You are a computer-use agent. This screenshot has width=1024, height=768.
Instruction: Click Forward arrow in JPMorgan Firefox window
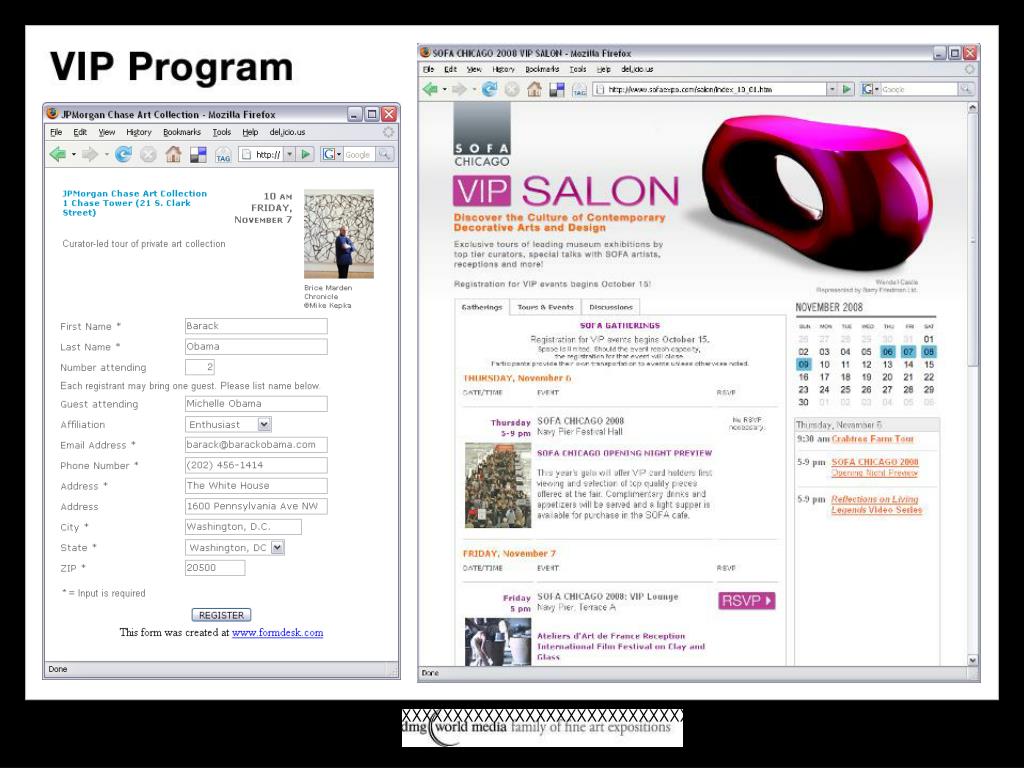pyautogui.click(x=90, y=155)
